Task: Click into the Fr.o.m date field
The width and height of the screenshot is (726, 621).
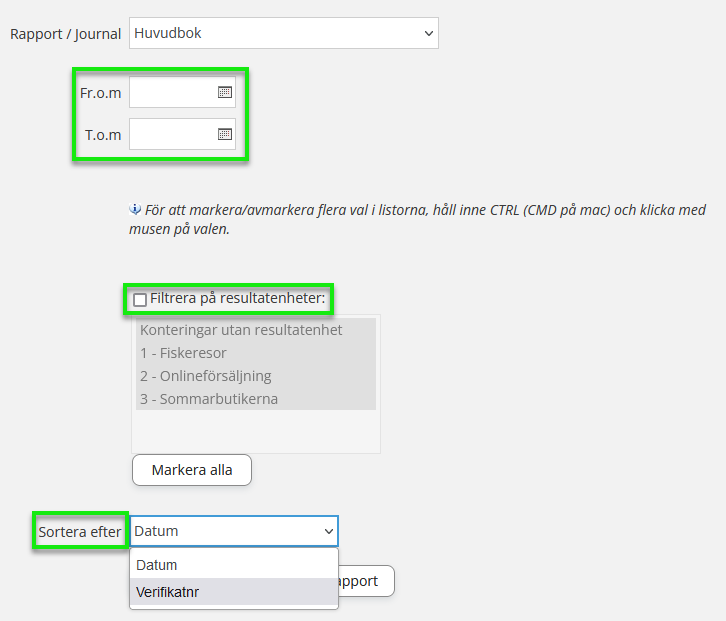Action: [172, 93]
